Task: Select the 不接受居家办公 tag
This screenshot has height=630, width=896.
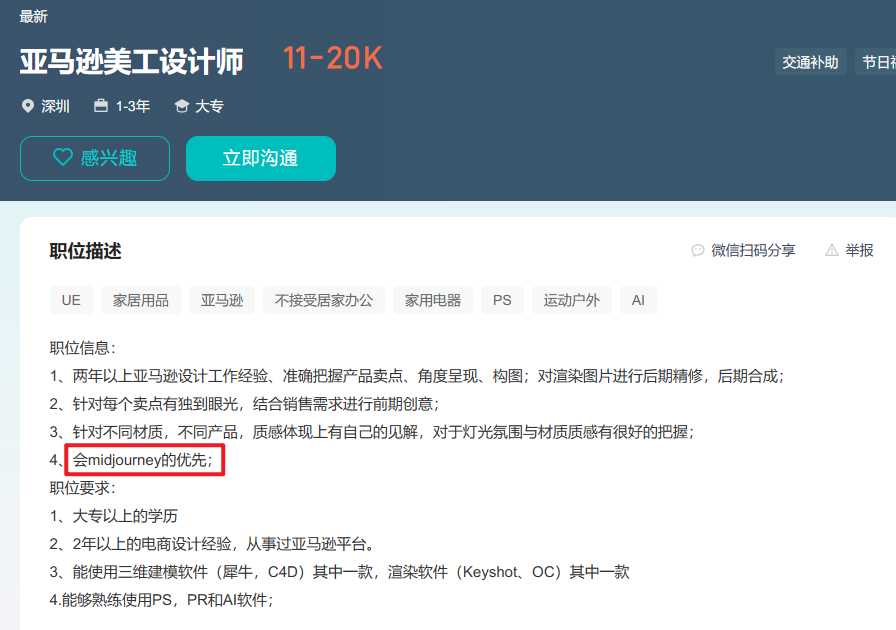Action: pos(323,300)
